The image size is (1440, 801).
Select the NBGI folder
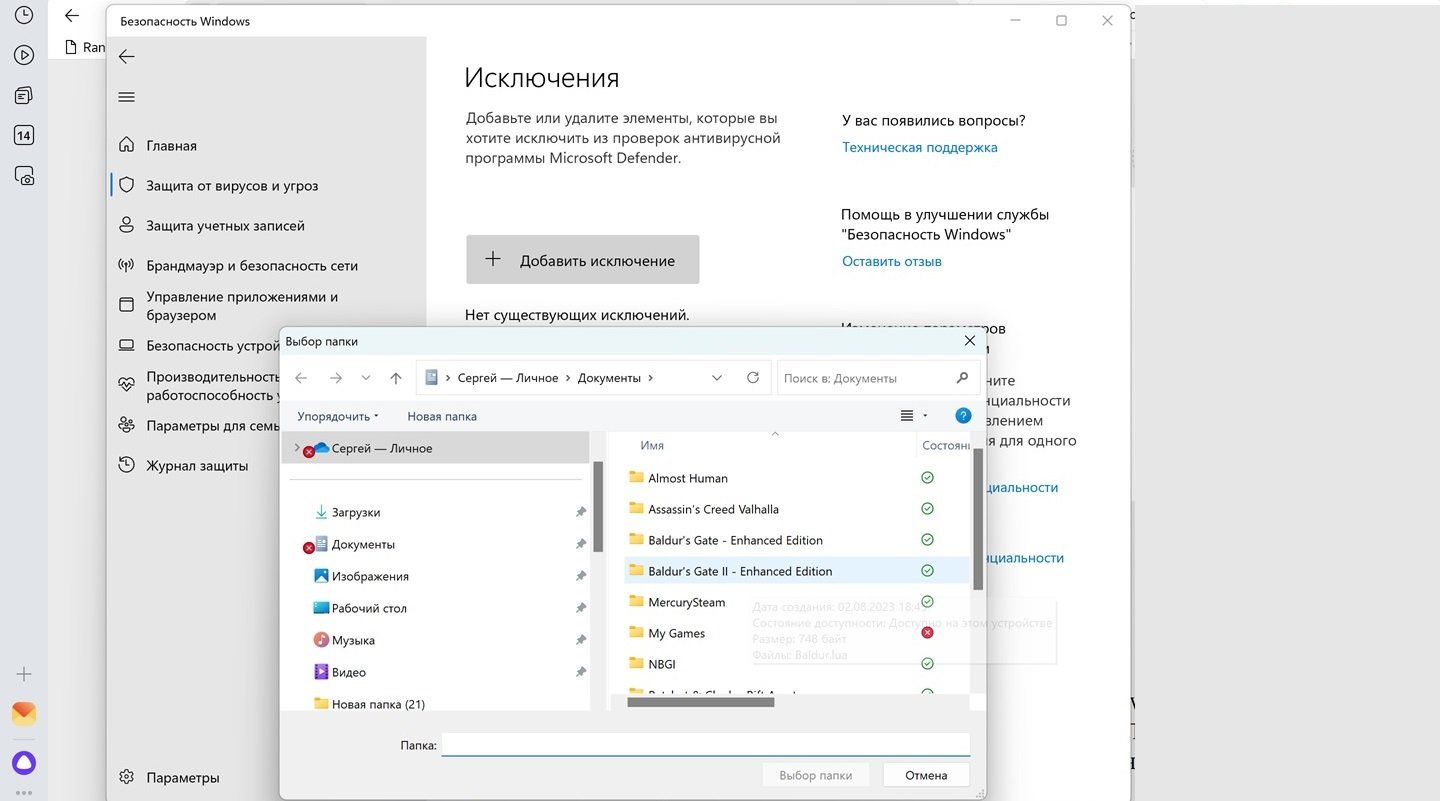[x=661, y=664]
